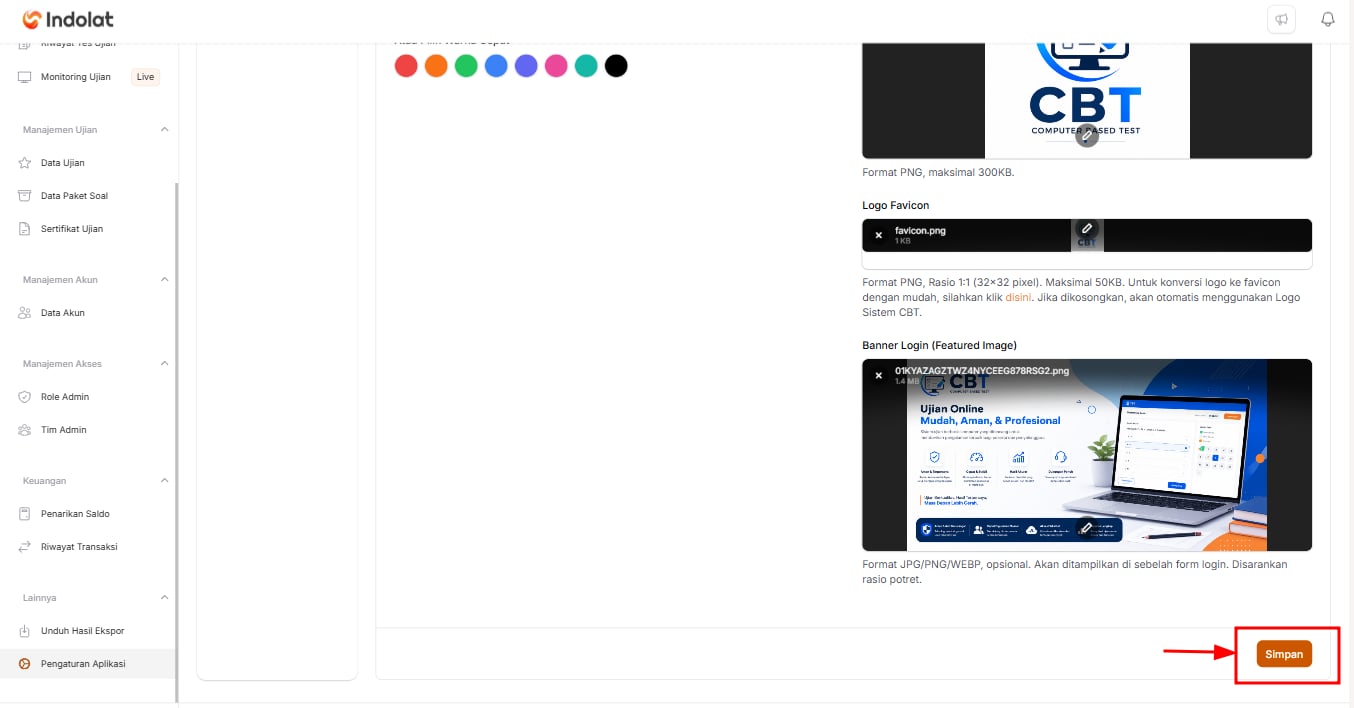The width and height of the screenshot is (1354, 708).
Task: Click the Riwayat Transaksi arrows icon
Action: click(25, 547)
